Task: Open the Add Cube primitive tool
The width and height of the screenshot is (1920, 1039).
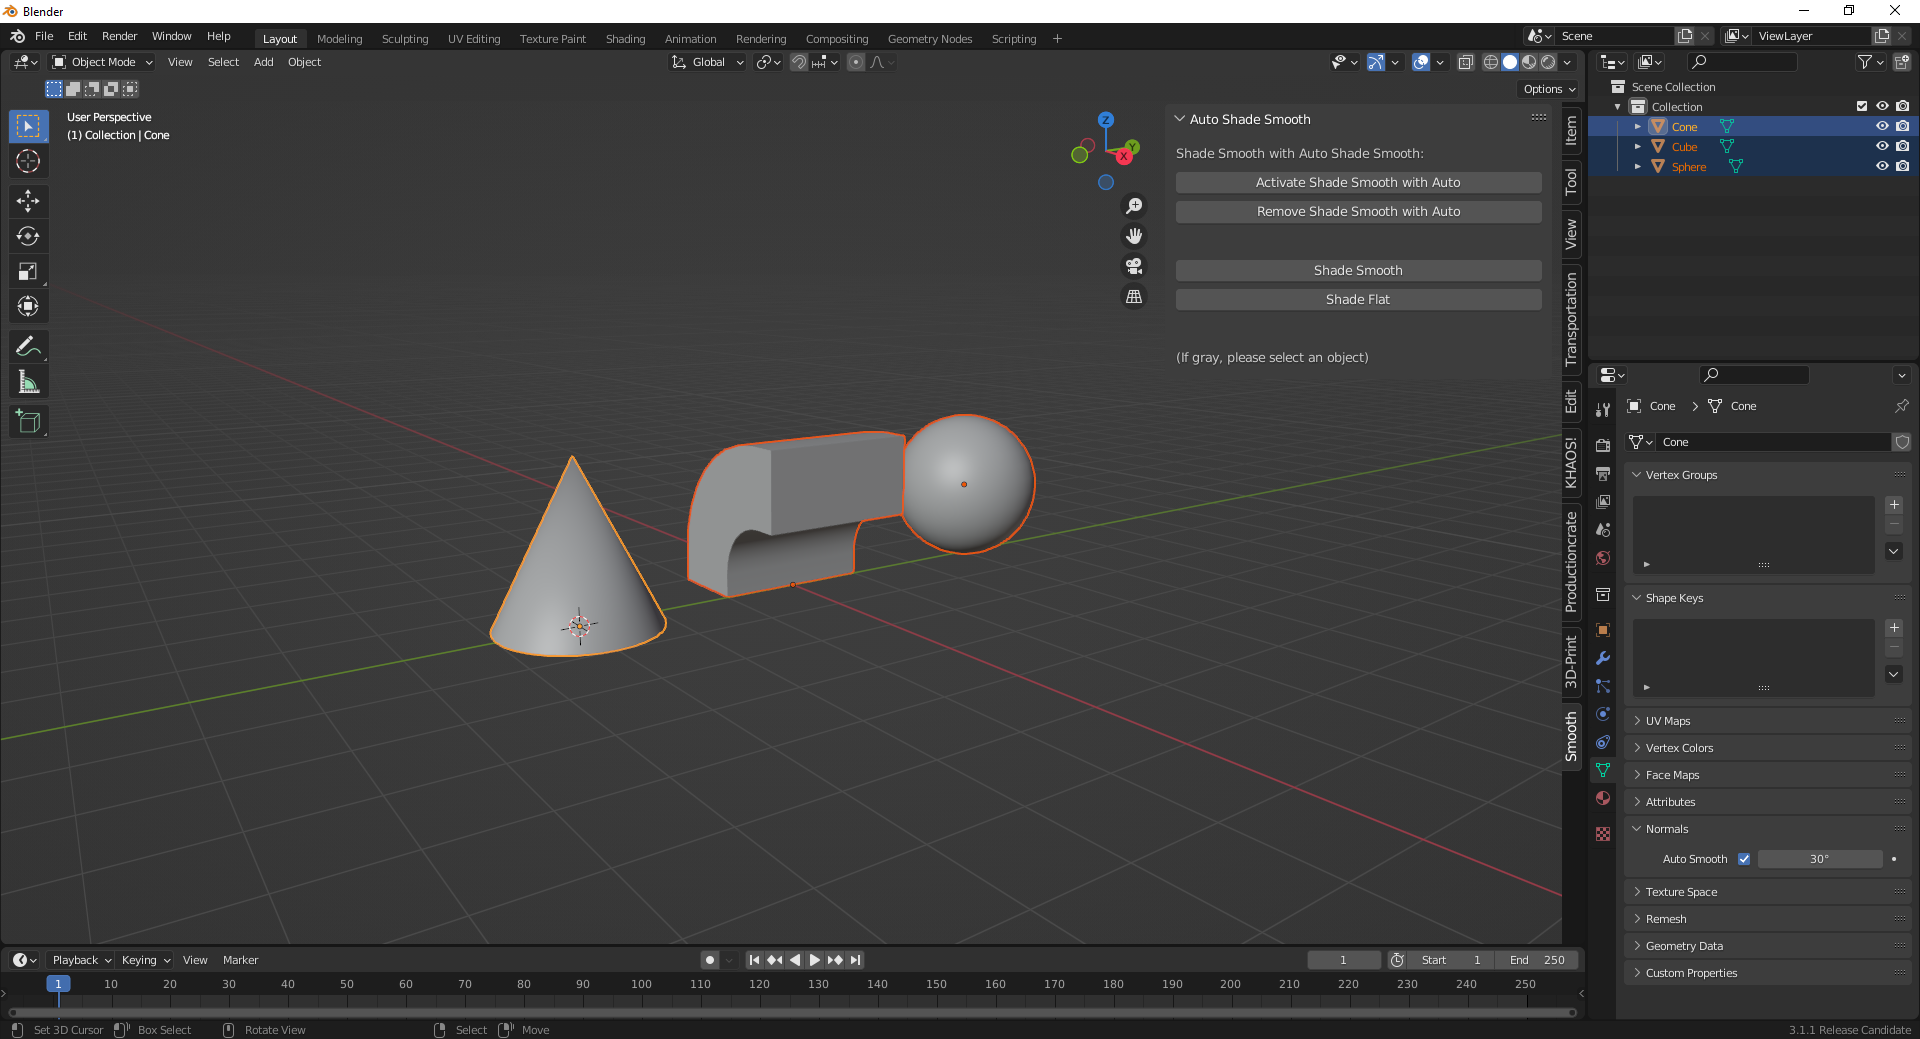Action: (28, 421)
